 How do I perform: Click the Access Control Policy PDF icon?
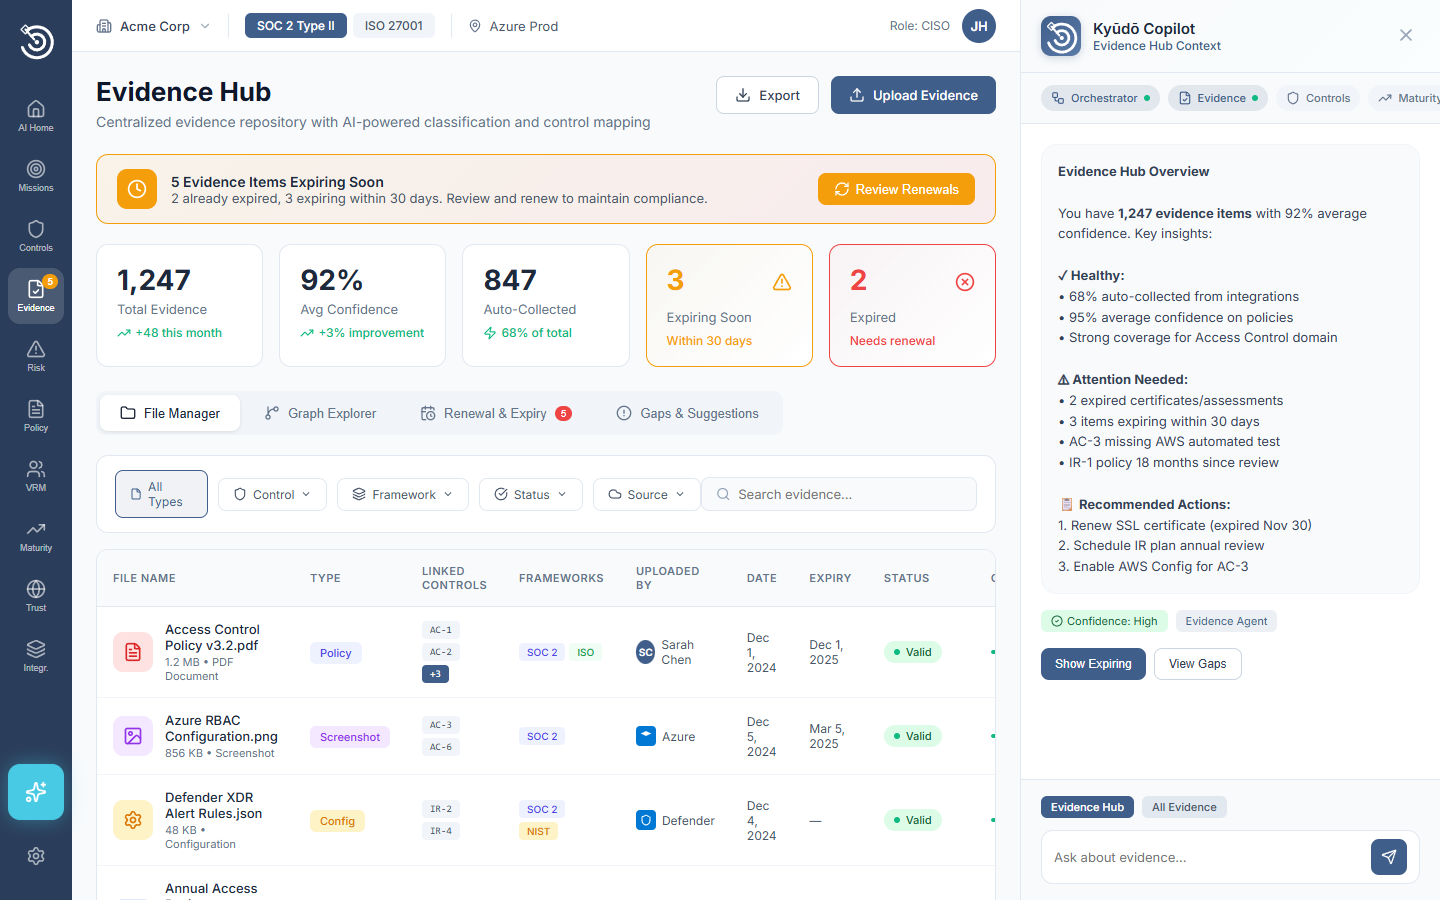(x=133, y=652)
